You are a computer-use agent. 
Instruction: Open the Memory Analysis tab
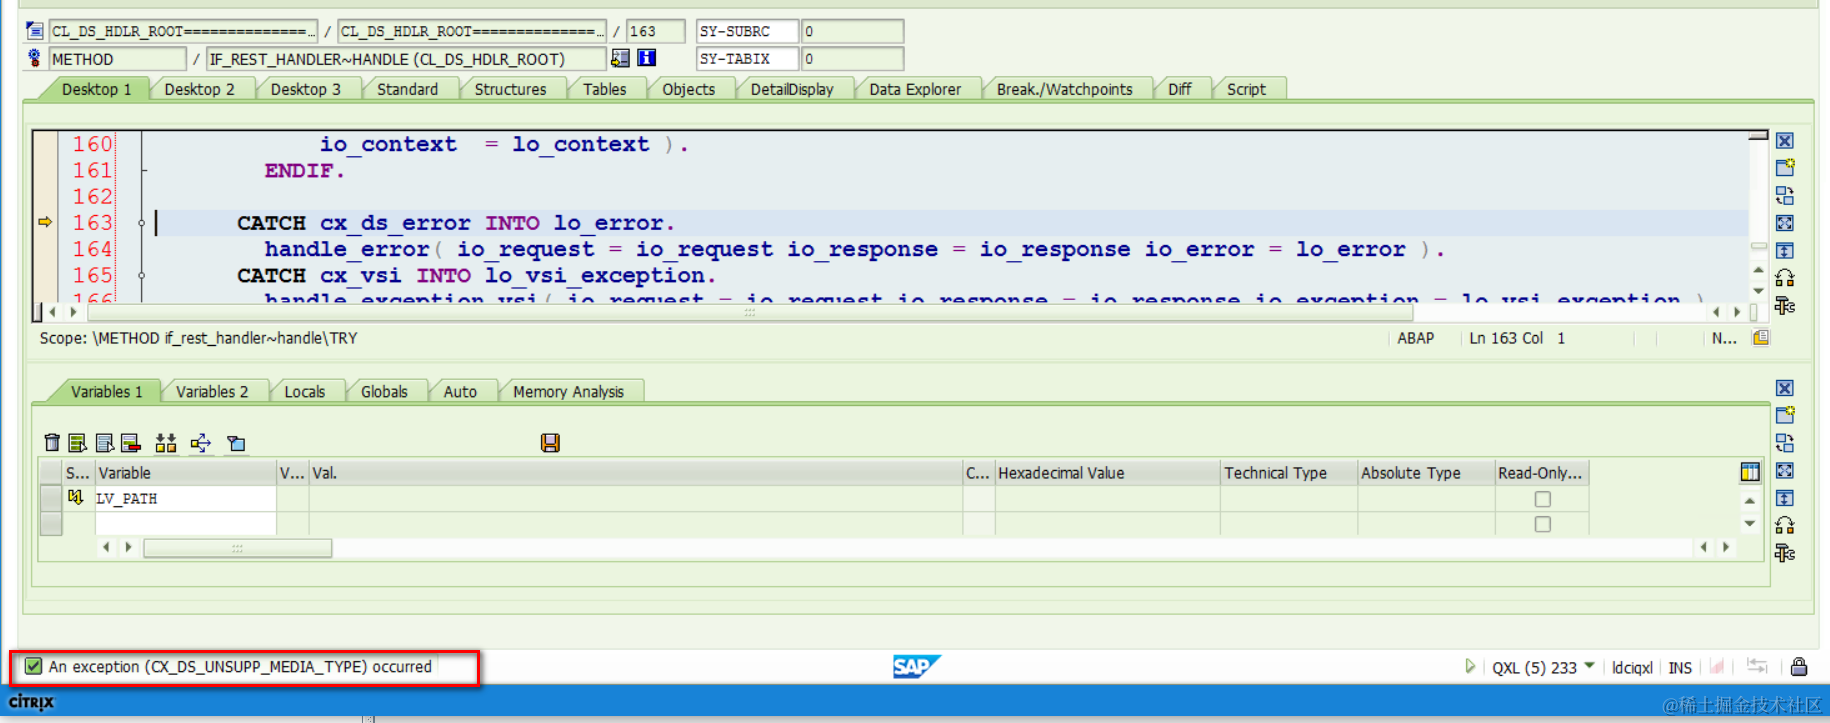click(568, 392)
